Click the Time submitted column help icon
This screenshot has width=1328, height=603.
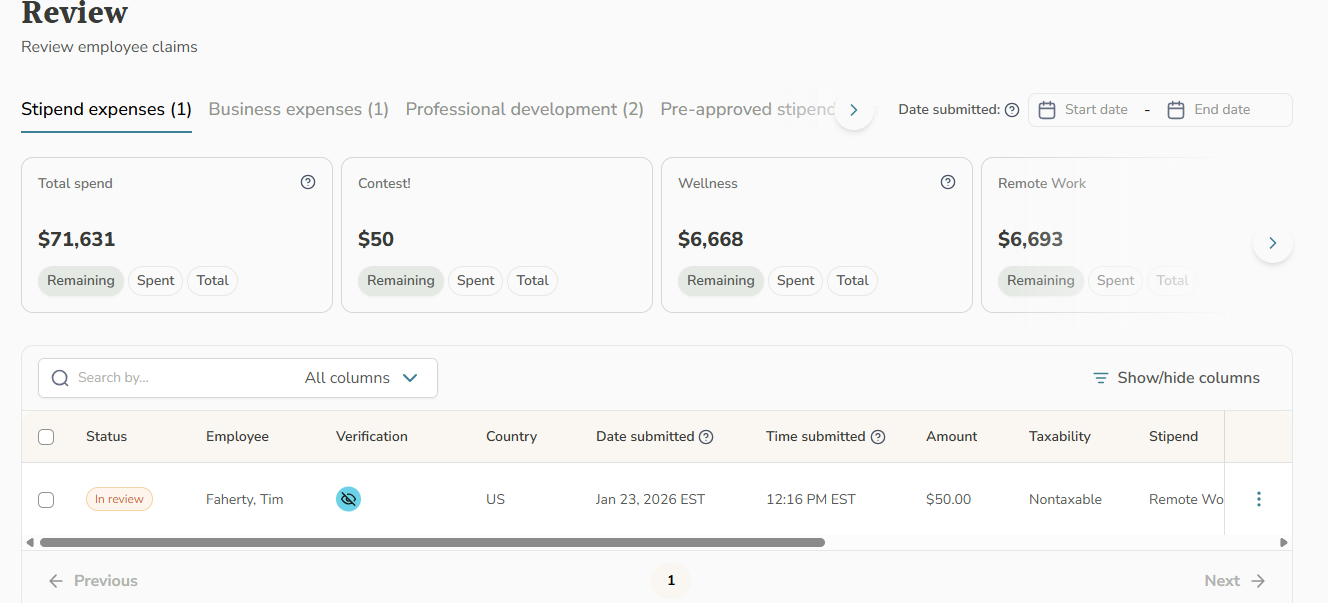tap(878, 437)
